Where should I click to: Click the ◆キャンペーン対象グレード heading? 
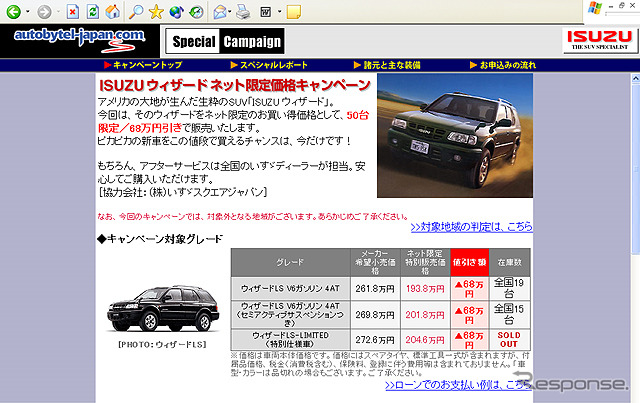160,239
